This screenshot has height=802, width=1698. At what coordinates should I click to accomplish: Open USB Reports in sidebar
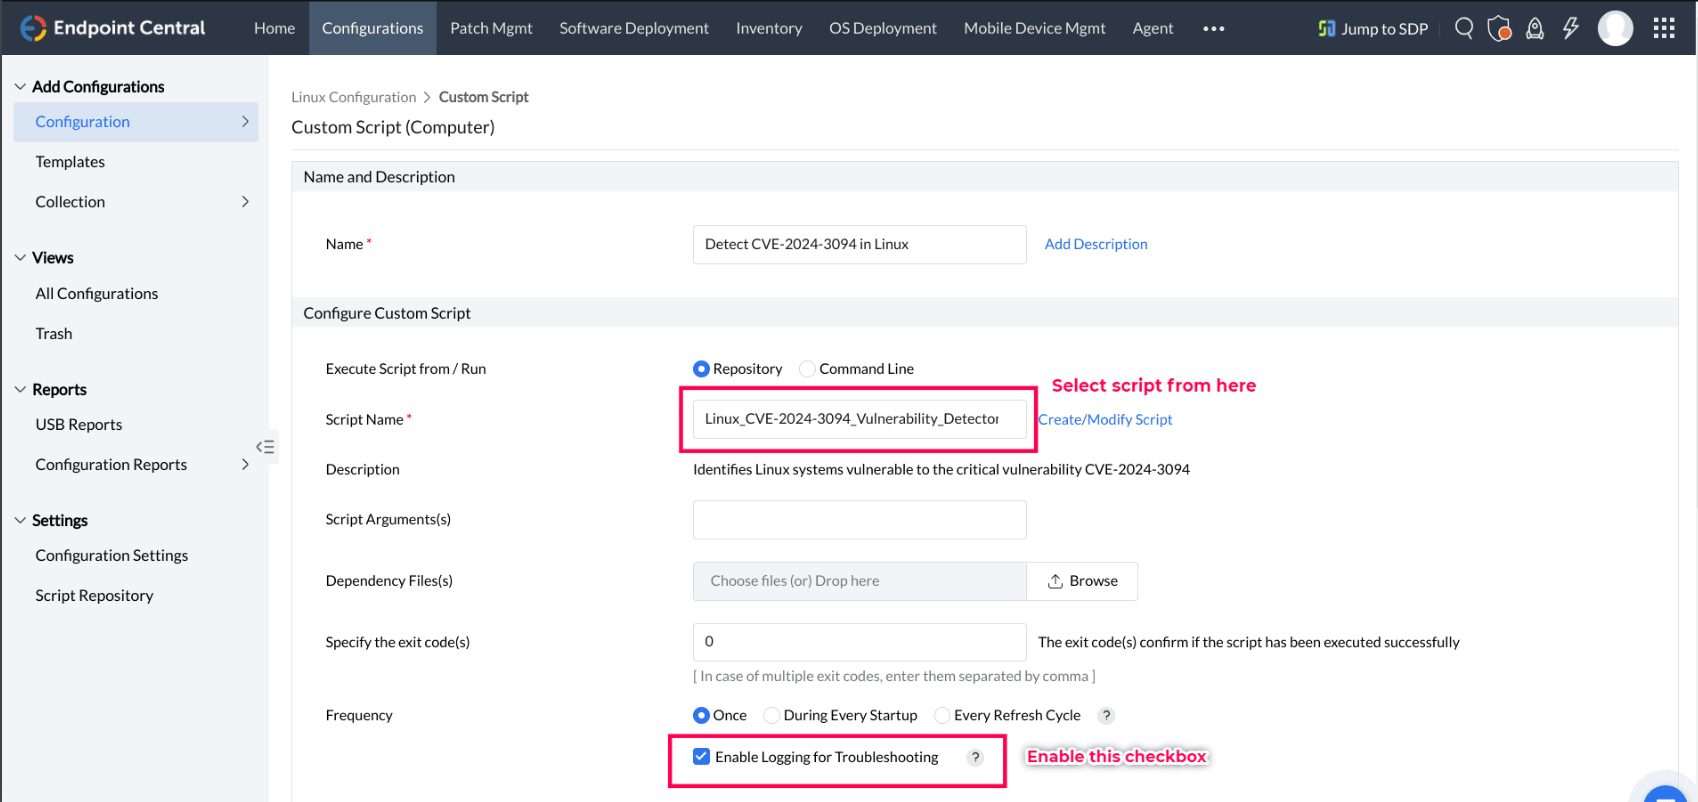tap(79, 425)
